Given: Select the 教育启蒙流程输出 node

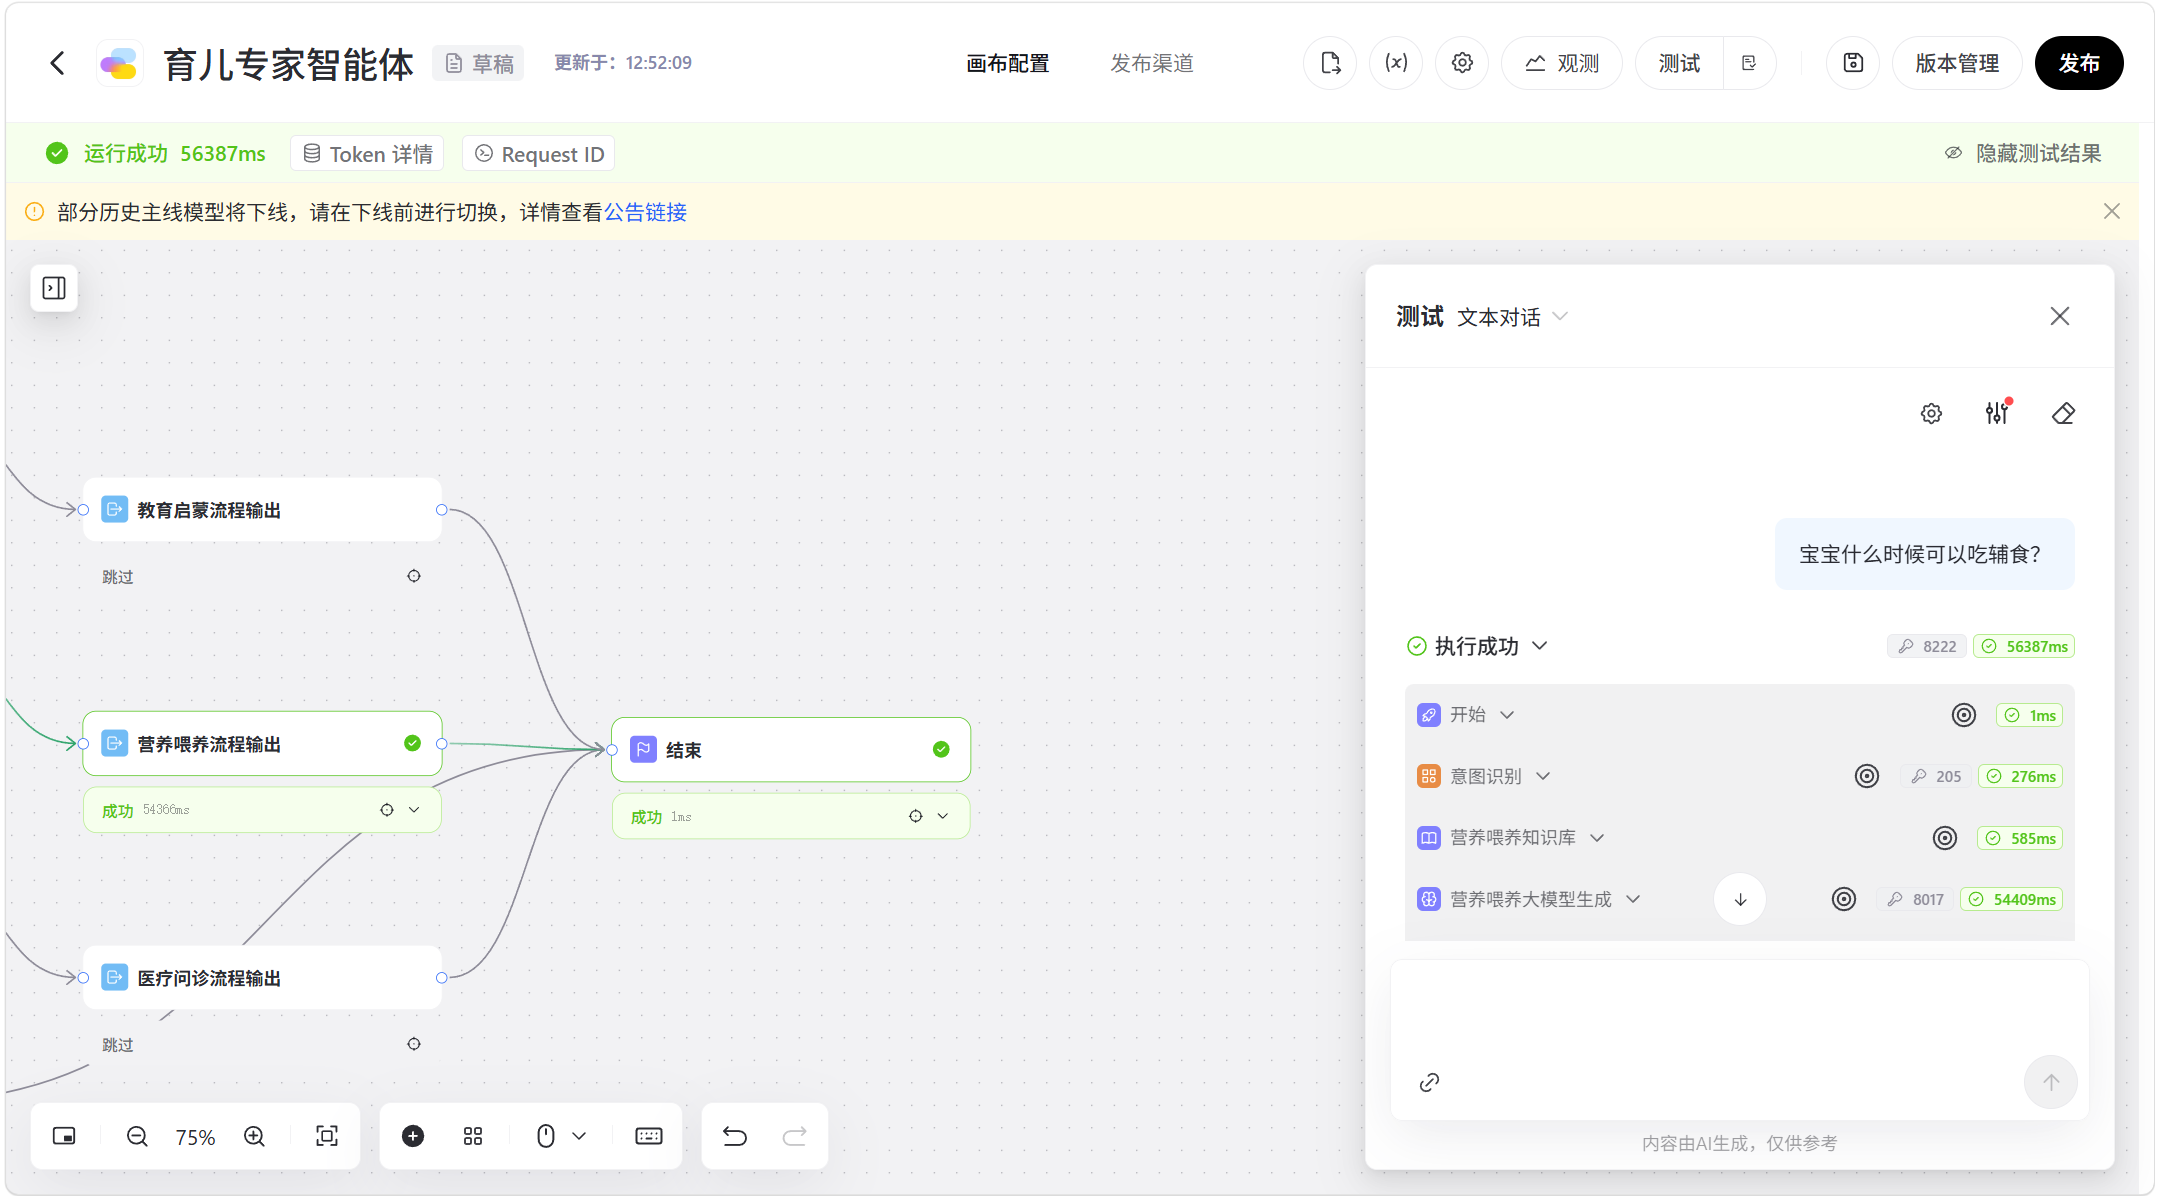Looking at the screenshot, I should [262, 510].
